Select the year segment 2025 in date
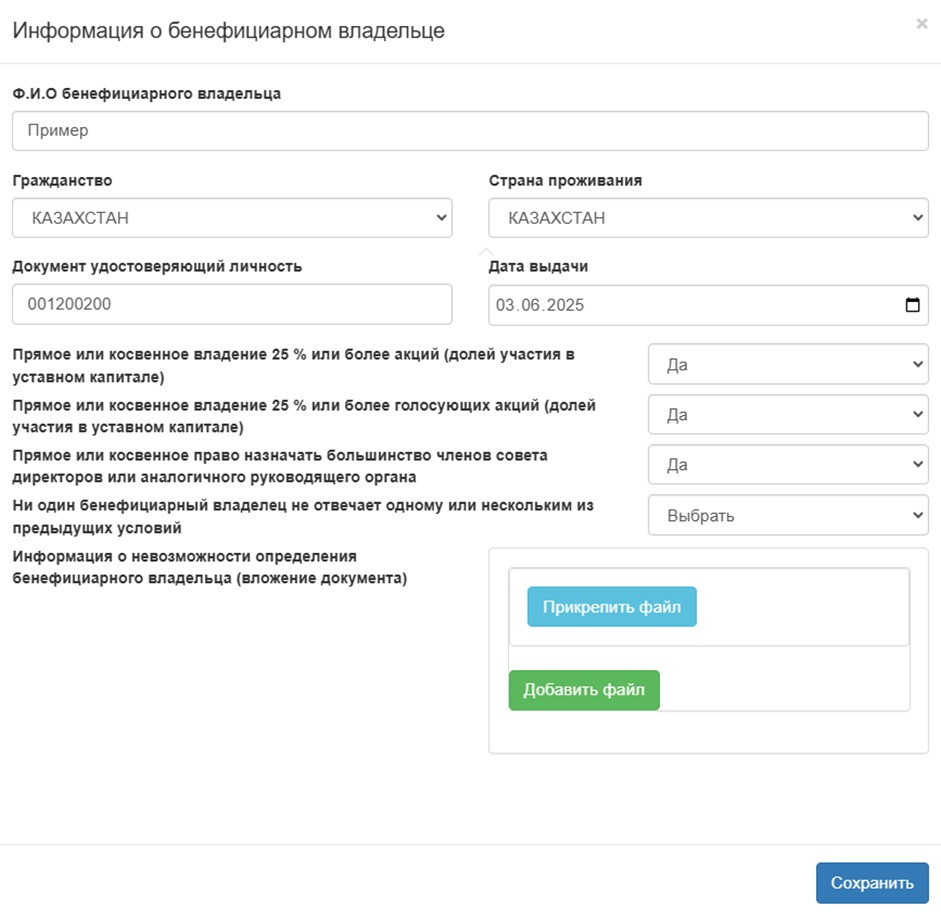Viewport: 941px width, 920px height. click(x=565, y=305)
